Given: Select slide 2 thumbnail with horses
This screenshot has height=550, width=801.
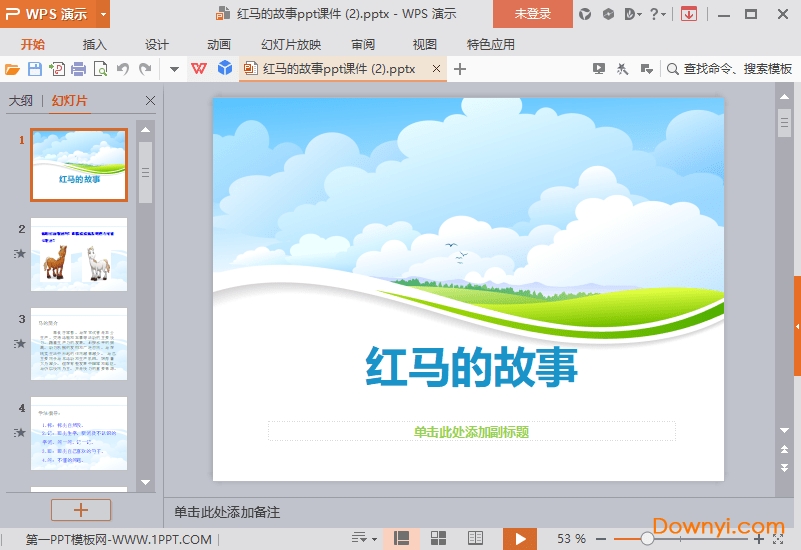Looking at the screenshot, I should (79, 254).
